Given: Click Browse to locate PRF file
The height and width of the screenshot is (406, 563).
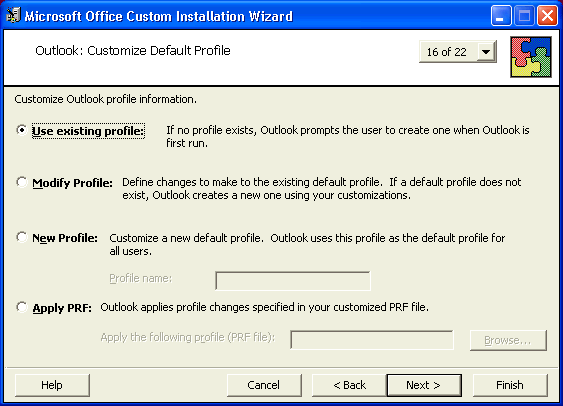Looking at the screenshot, I should tap(508, 340).
